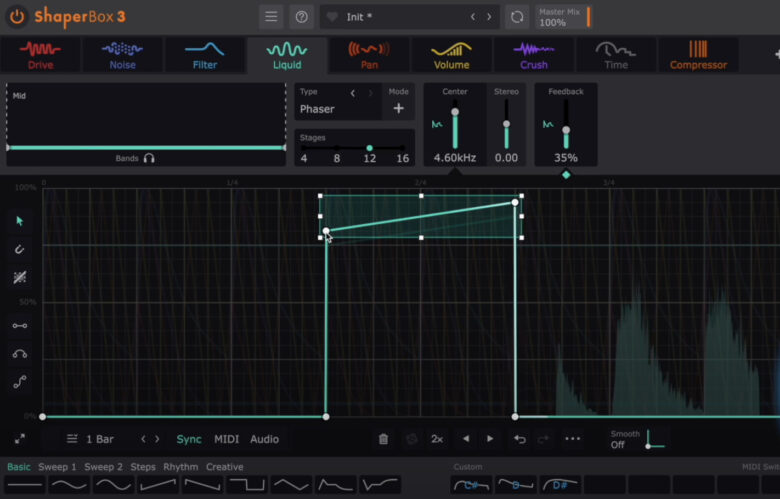
Task: Enable the magnet snap tool
Action: (x=20, y=249)
